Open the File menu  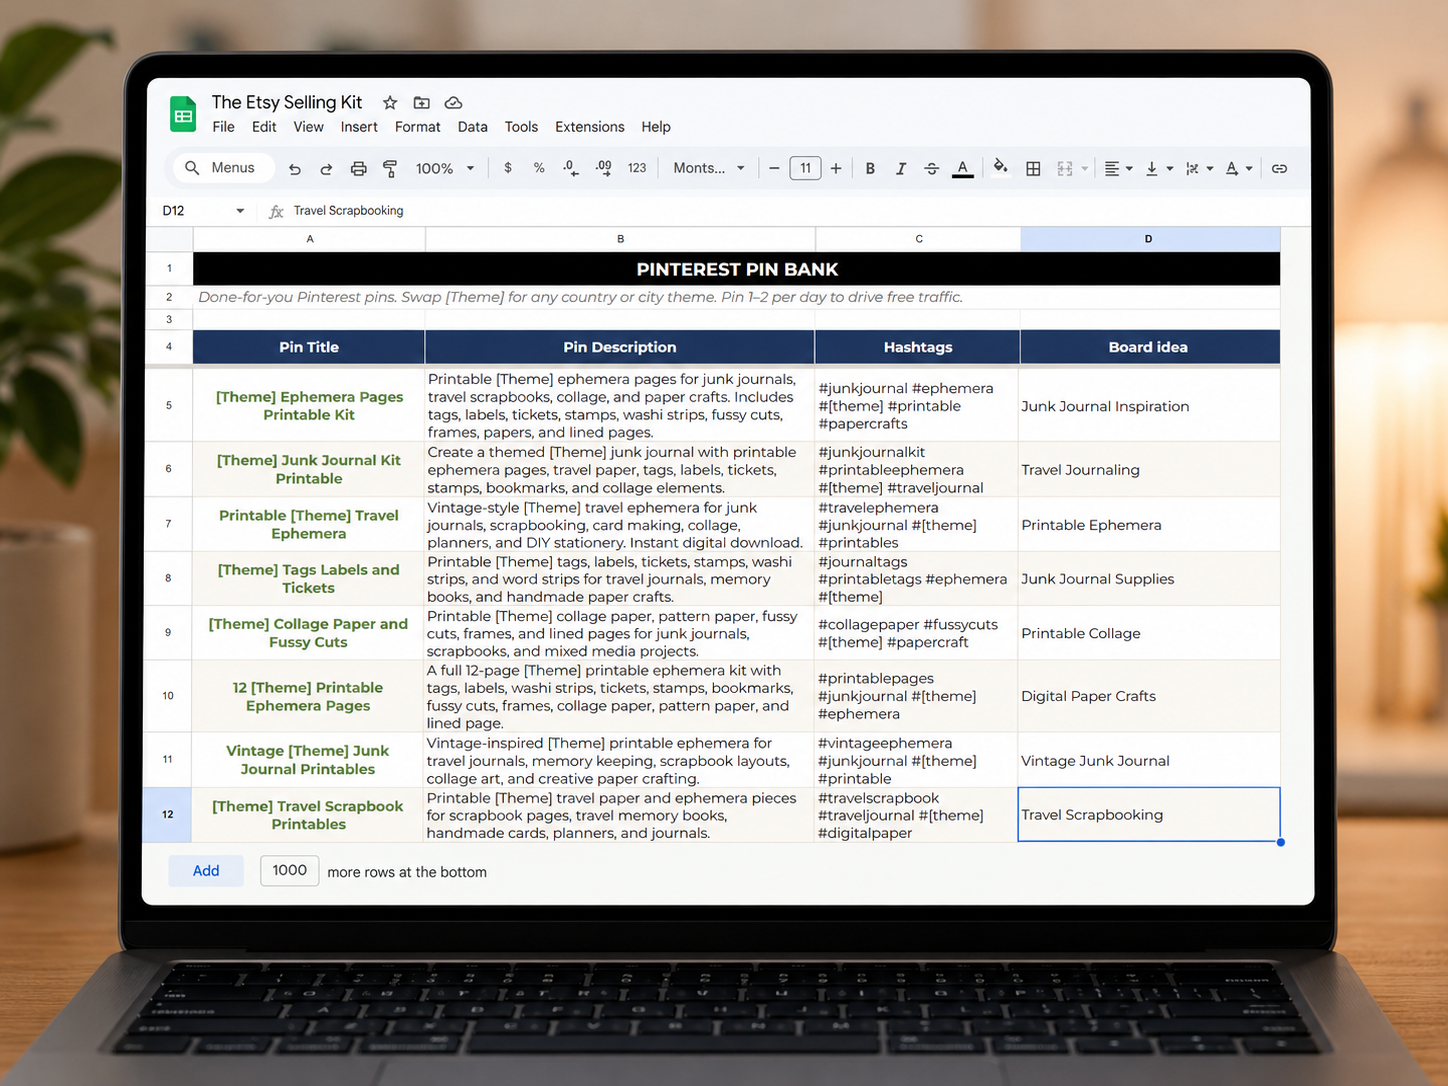coord(223,127)
